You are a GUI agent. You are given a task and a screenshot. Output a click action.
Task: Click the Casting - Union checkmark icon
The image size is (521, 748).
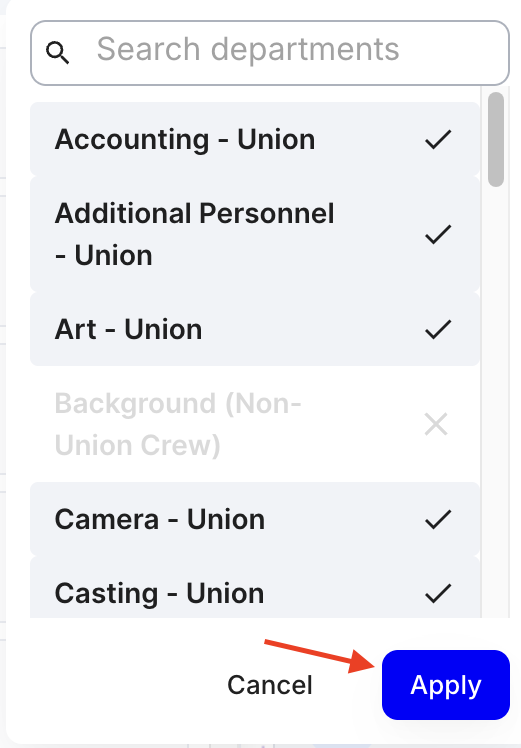(438, 593)
